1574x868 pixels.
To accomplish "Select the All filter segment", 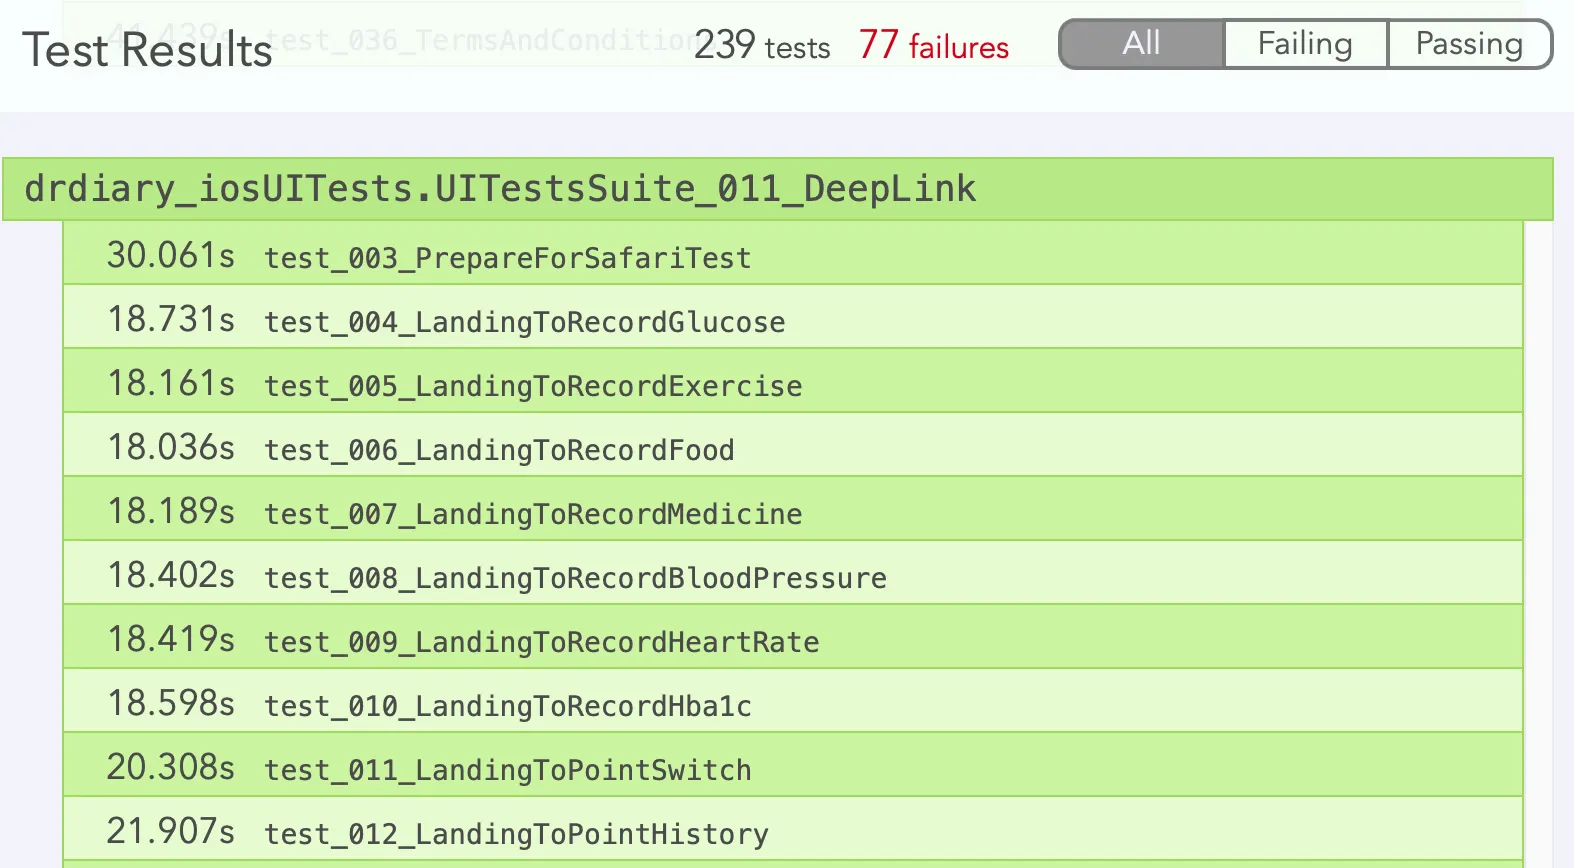I will point(1141,44).
